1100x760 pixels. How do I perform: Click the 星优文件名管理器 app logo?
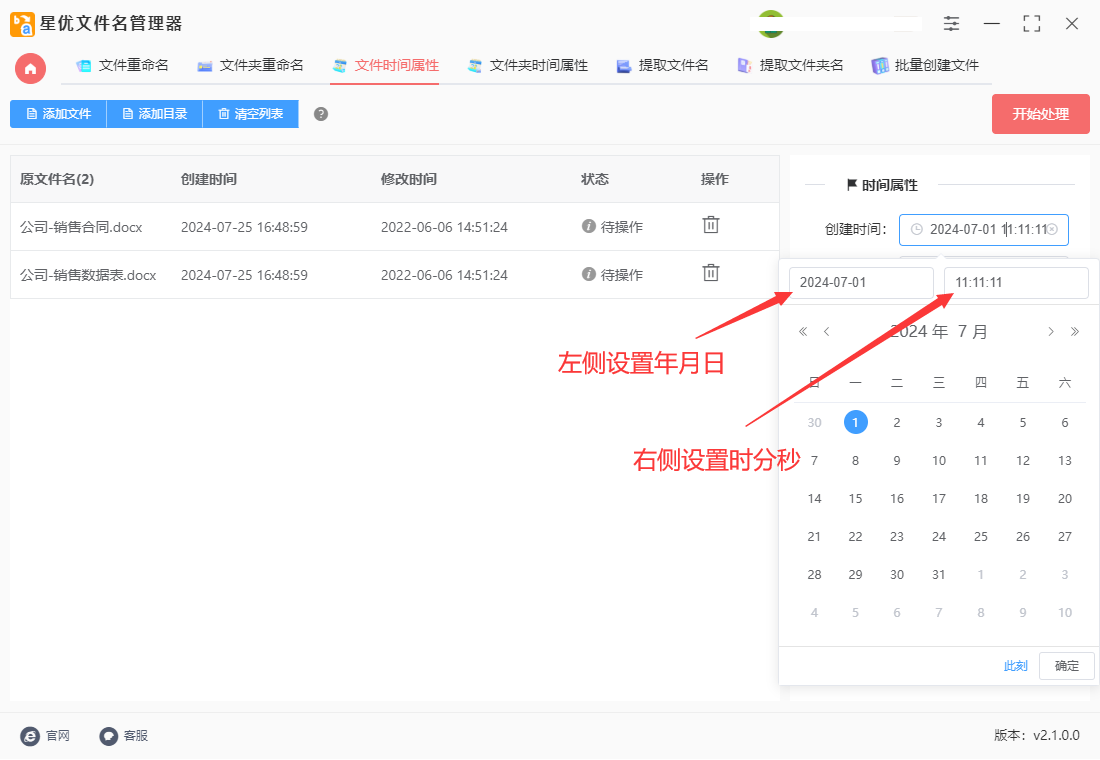[22, 24]
